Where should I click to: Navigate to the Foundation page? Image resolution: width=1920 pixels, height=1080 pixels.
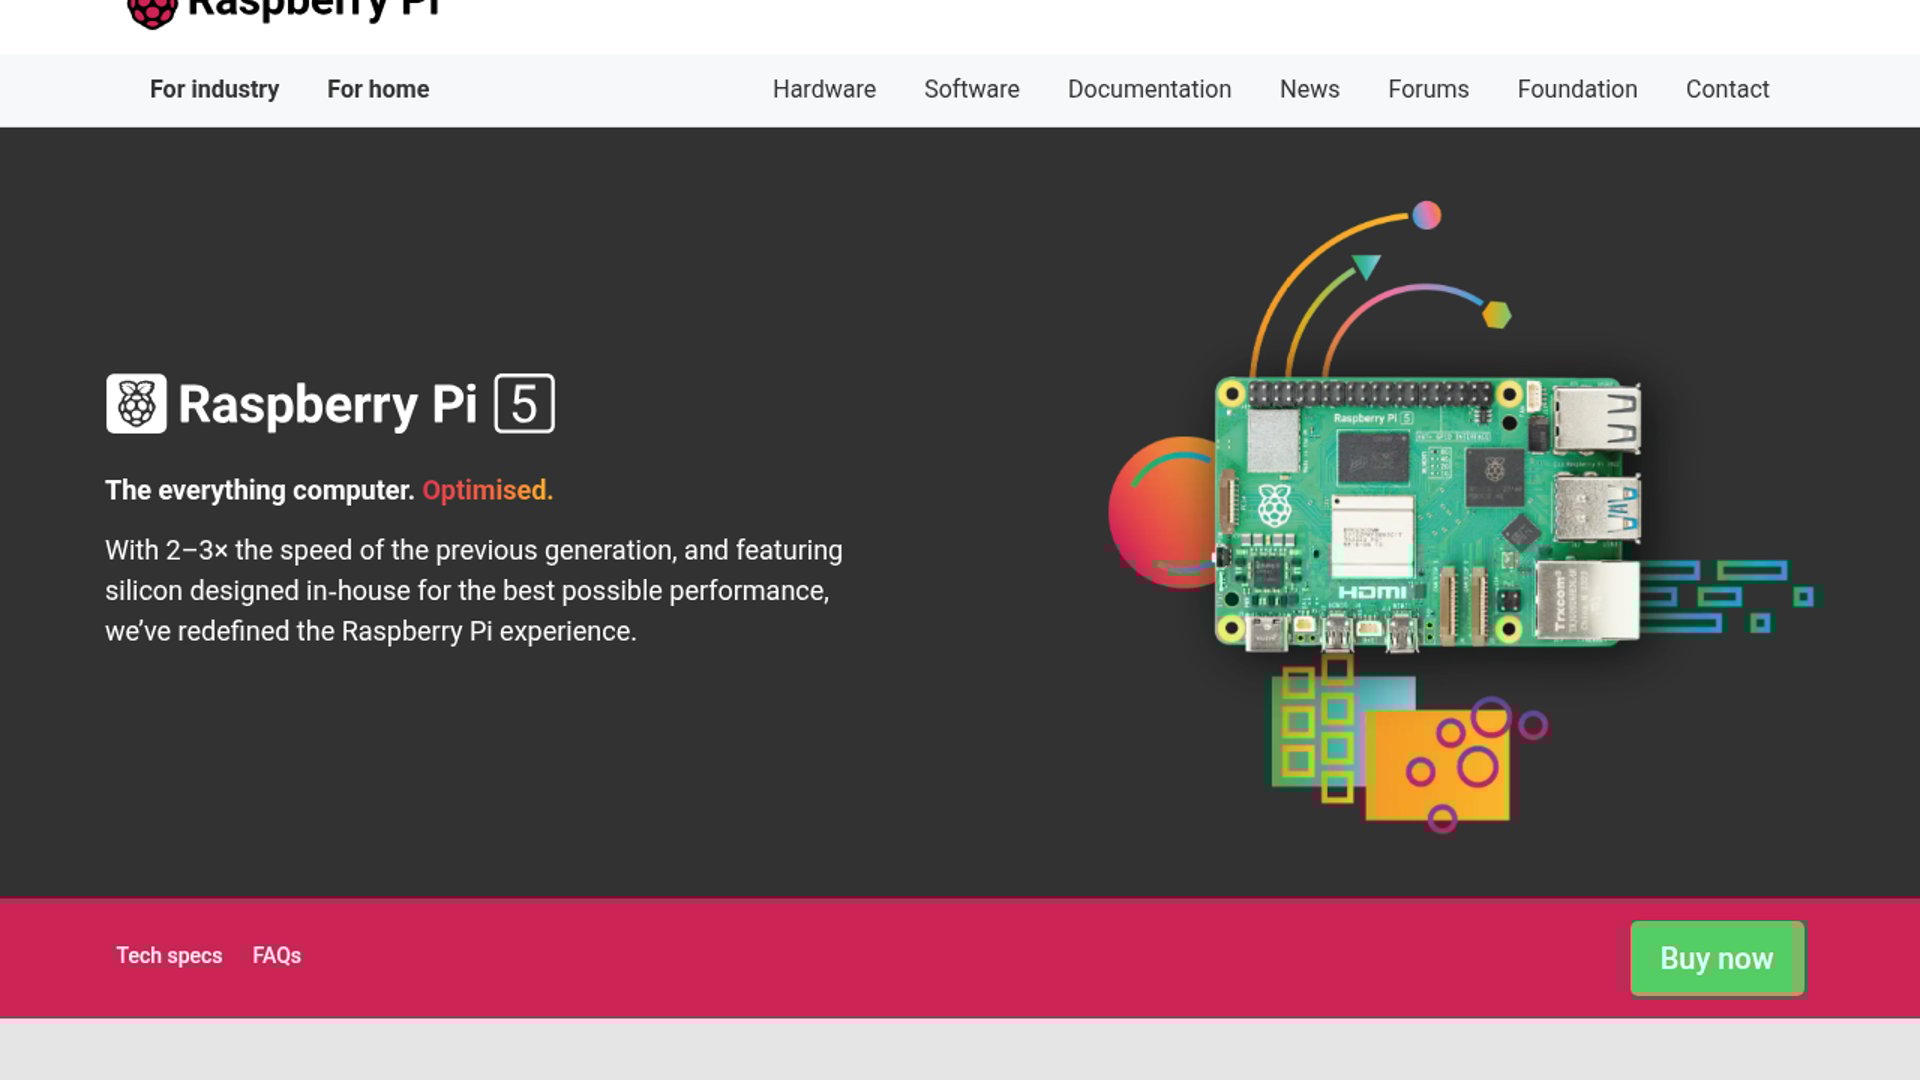[1577, 90]
